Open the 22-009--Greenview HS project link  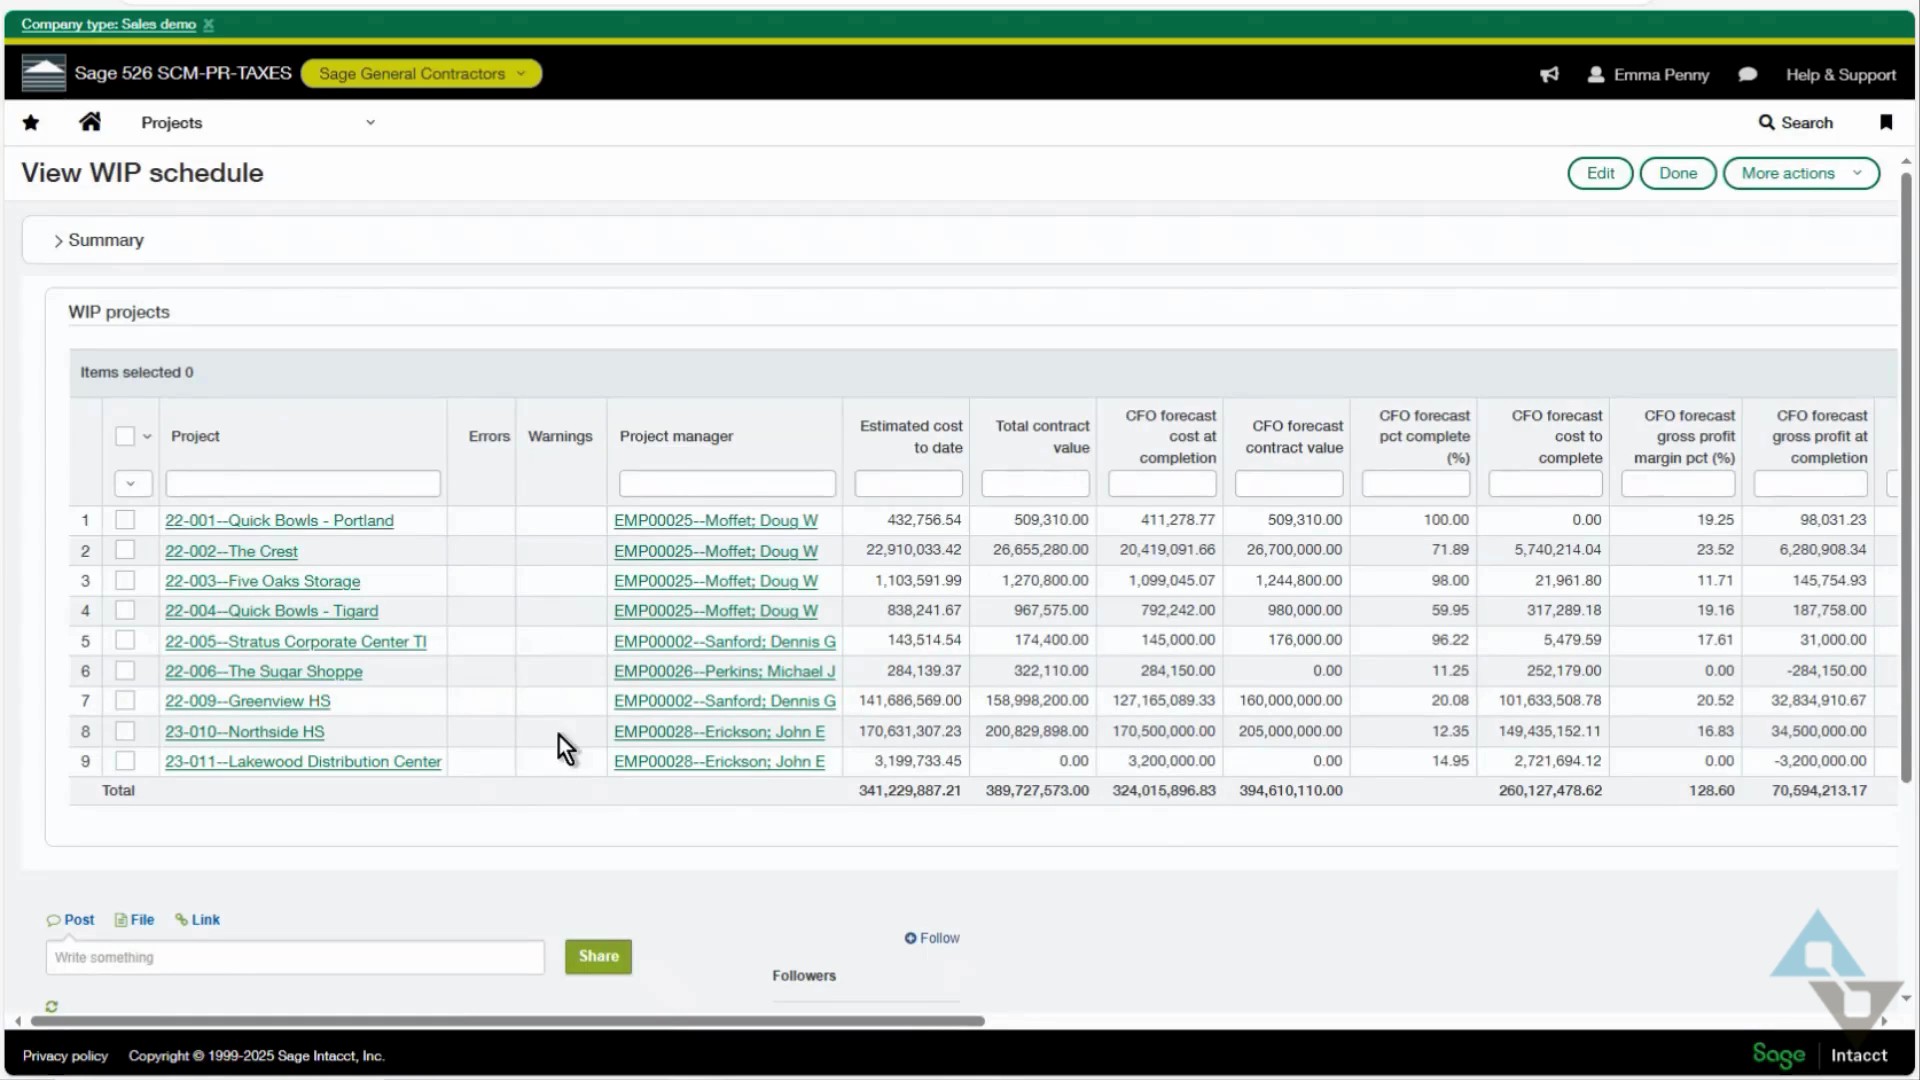(247, 701)
